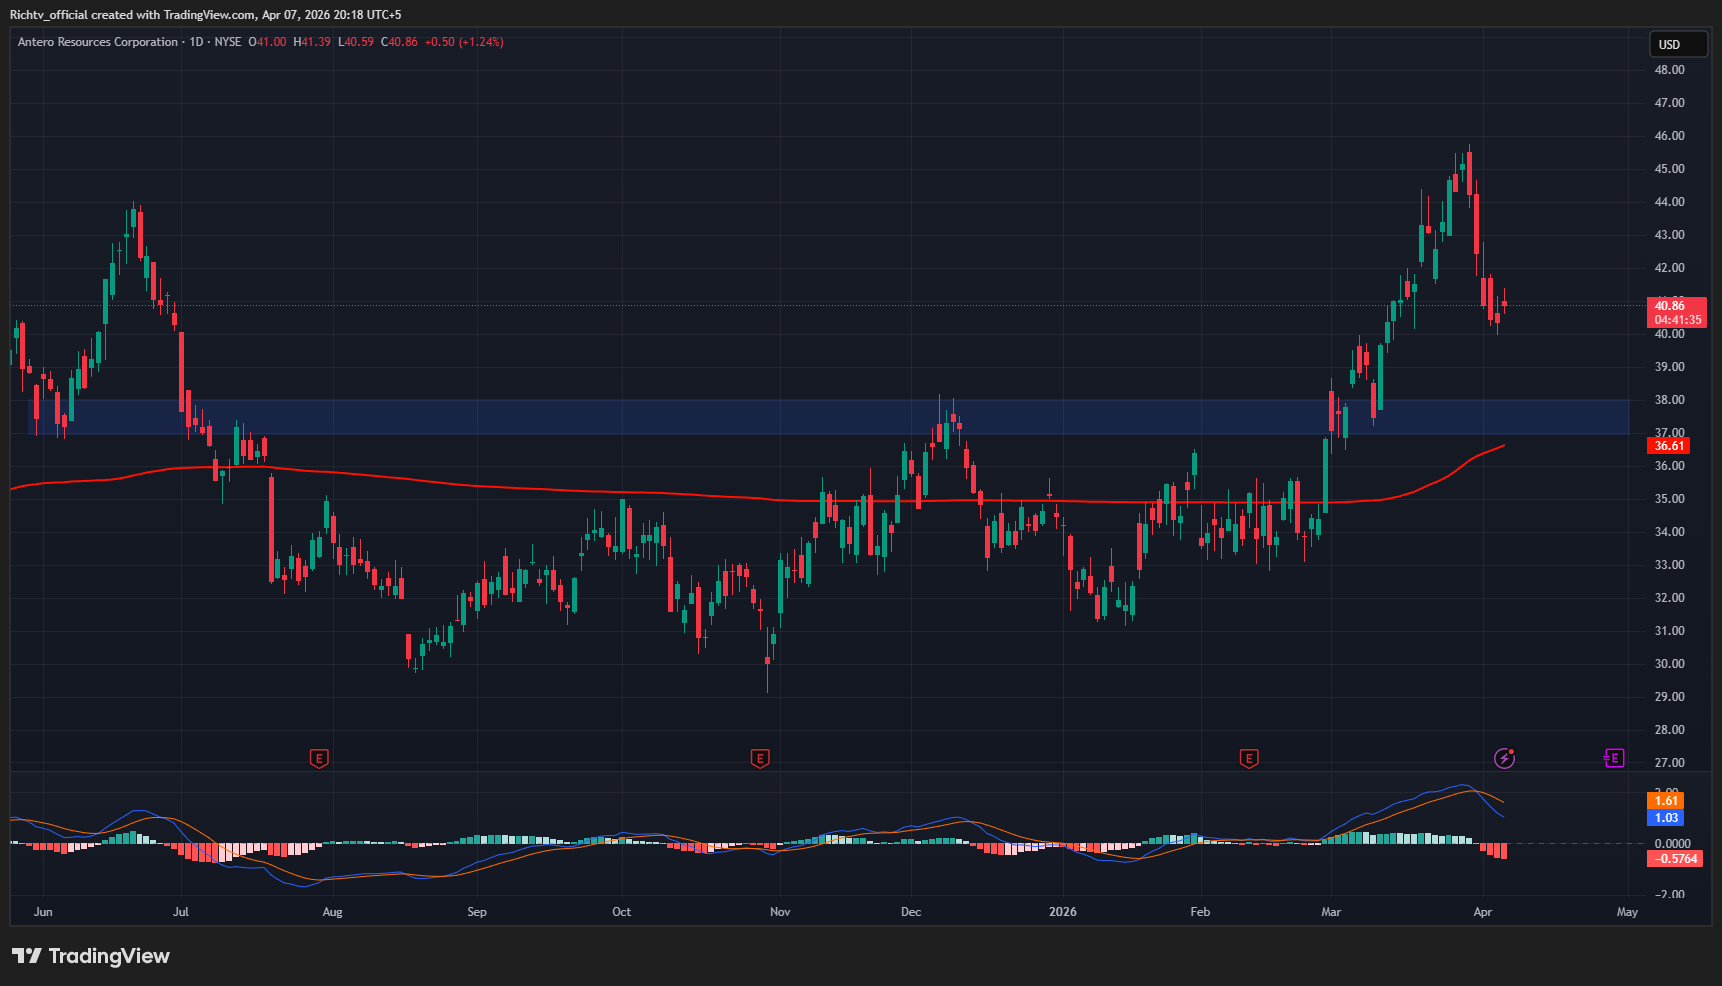Click the Jun label on the time axis
The width and height of the screenshot is (1722, 986).
click(43, 912)
